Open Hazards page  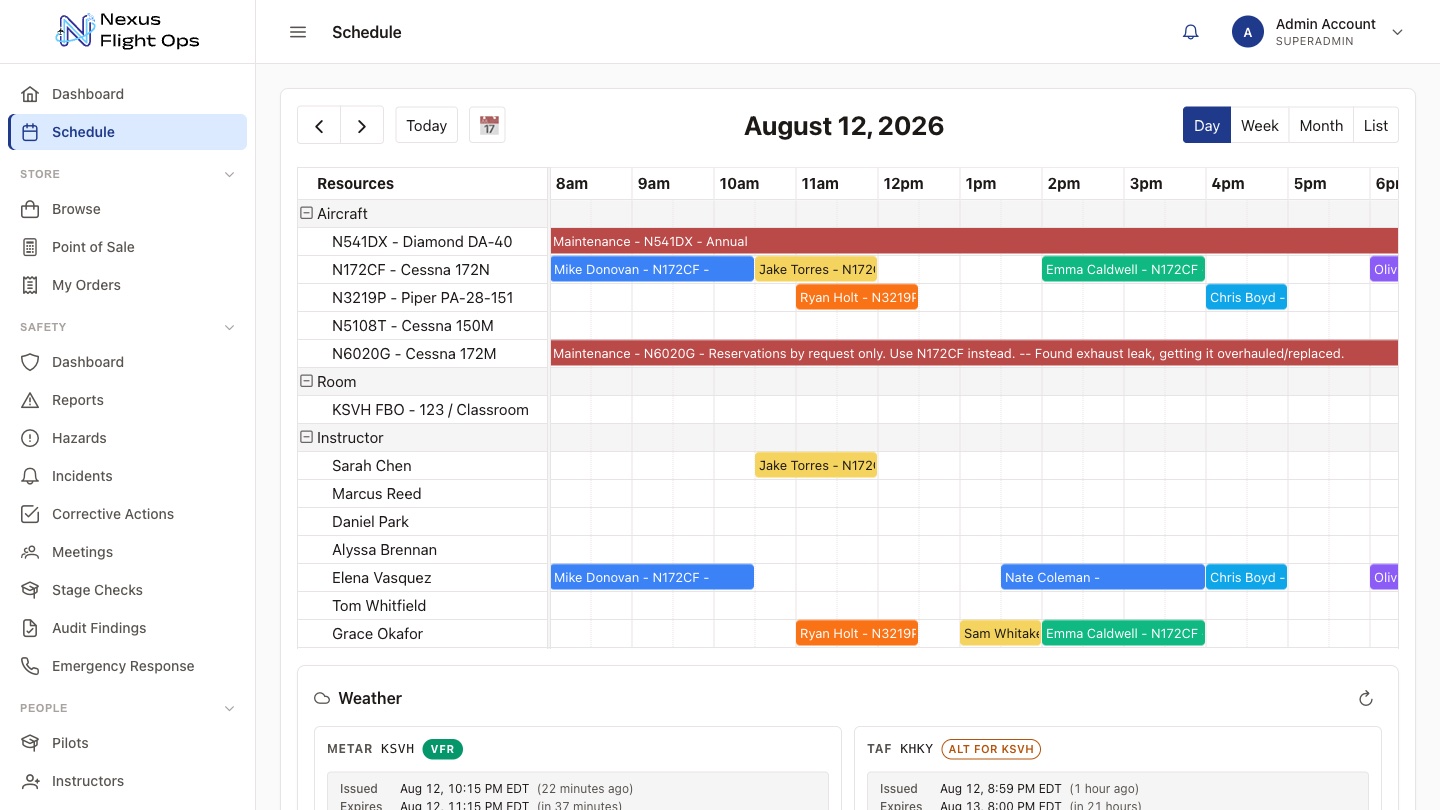(x=127, y=438)
